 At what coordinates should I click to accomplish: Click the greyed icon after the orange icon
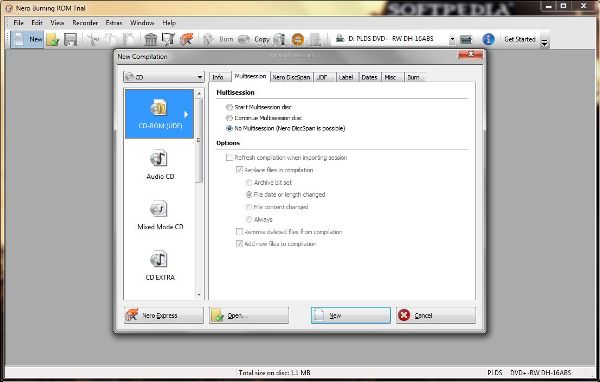(316, 39)
